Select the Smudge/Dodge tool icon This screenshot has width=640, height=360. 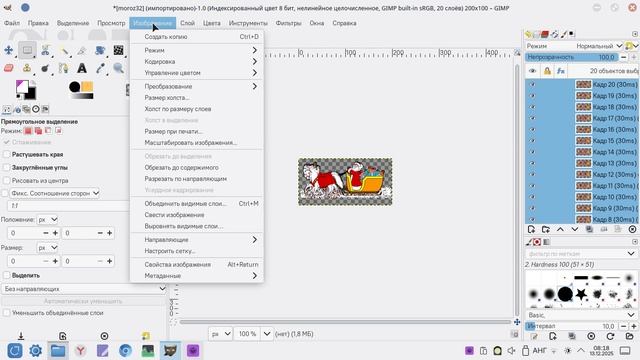pyautogui.click(x=45, y=68)
